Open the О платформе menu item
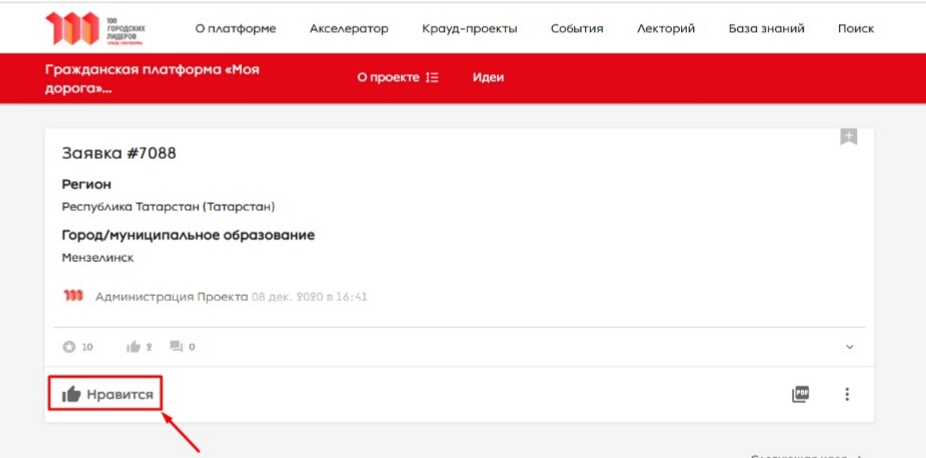Viewport: 926px width, 458px height. (x=235, y=29)
